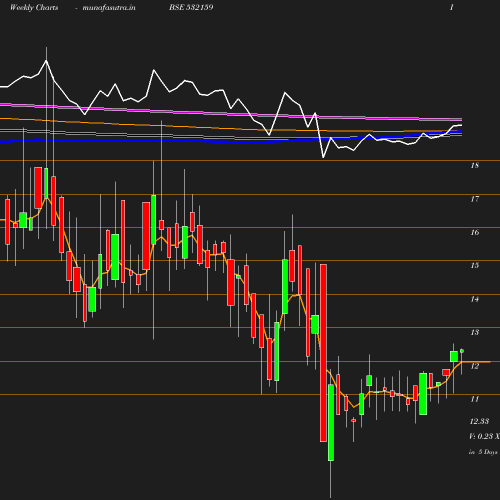Click the tallest red candle near 12 level
The image size is (500, 500).
[x=323, y=353]
